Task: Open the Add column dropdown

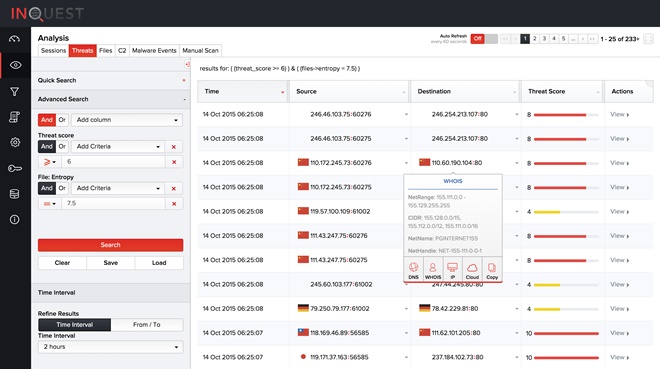Action: (x=127, y=120)
